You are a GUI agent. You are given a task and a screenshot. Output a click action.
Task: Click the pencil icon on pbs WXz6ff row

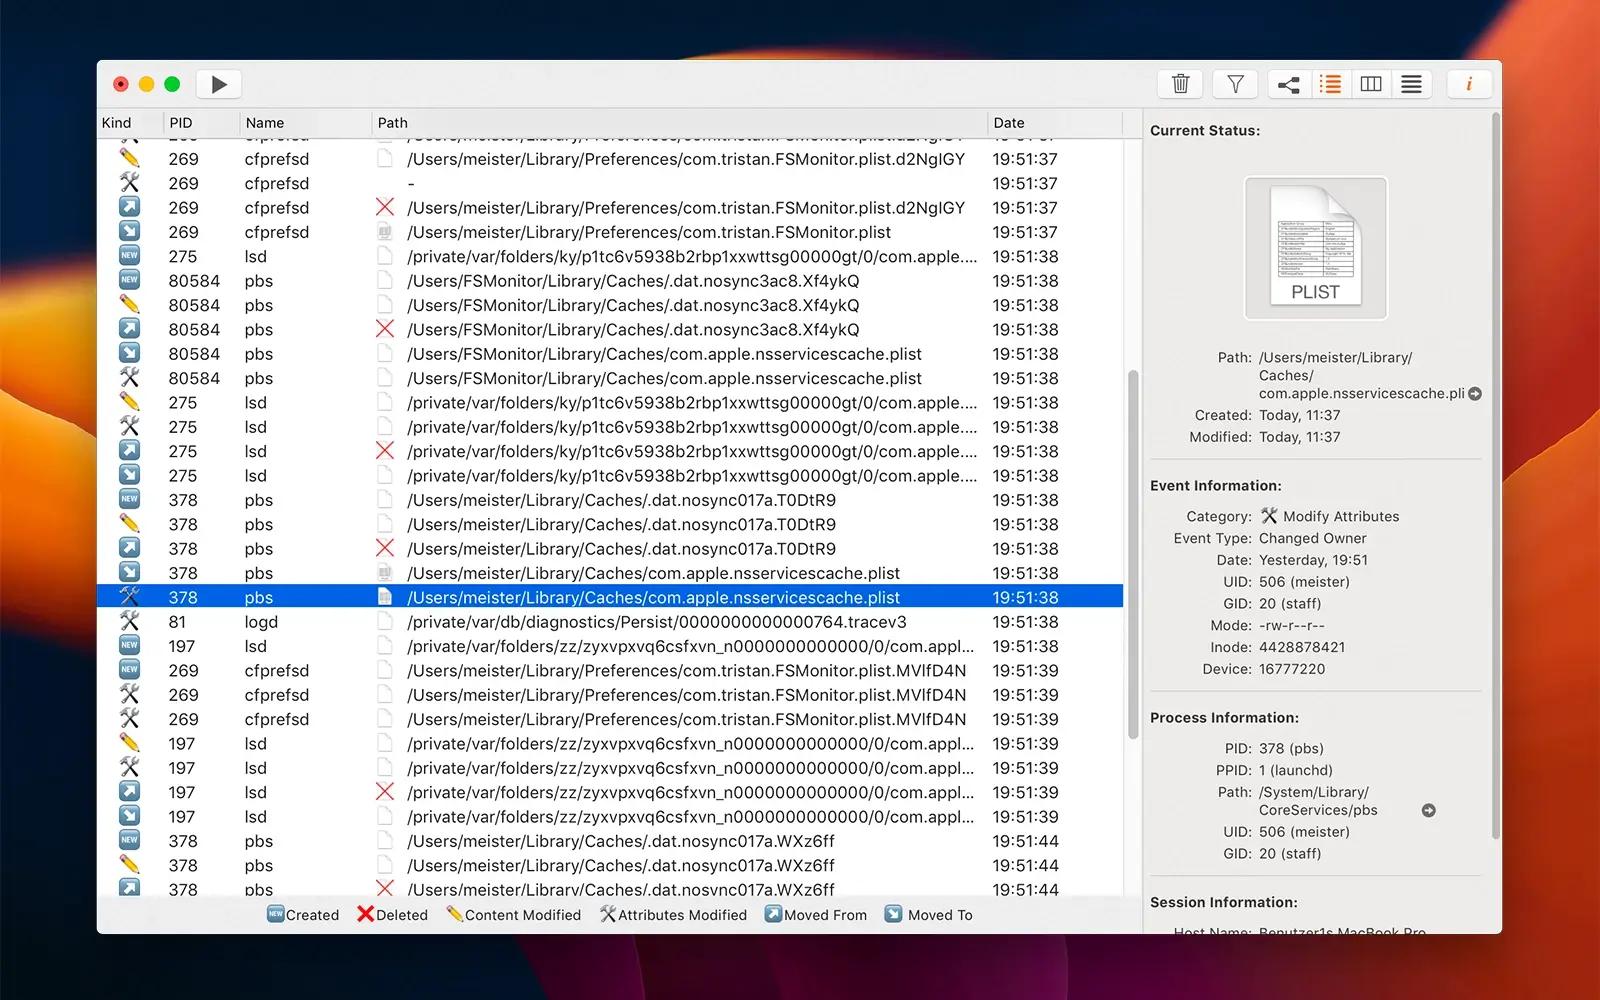129,865
